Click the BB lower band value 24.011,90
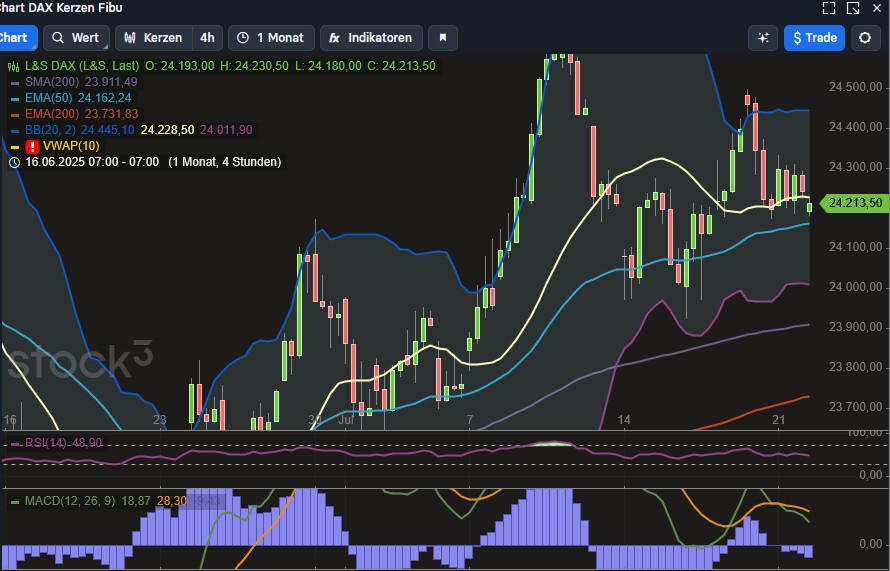 (x=226, y=130)
